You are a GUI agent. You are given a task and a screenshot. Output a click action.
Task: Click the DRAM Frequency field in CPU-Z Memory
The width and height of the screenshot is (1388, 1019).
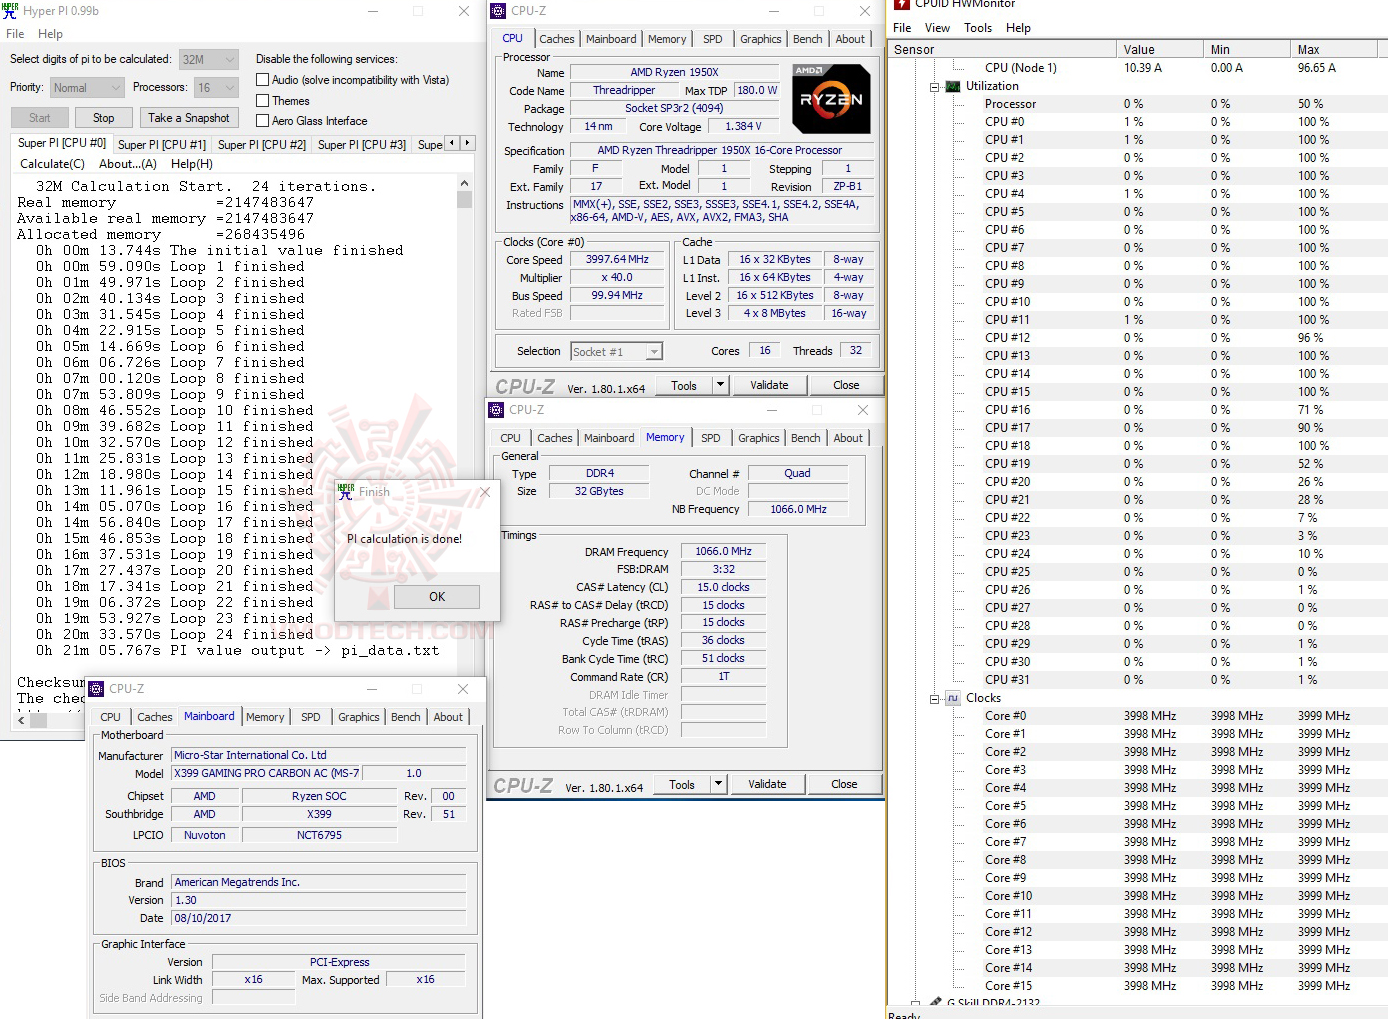click(x=724, y=552)
